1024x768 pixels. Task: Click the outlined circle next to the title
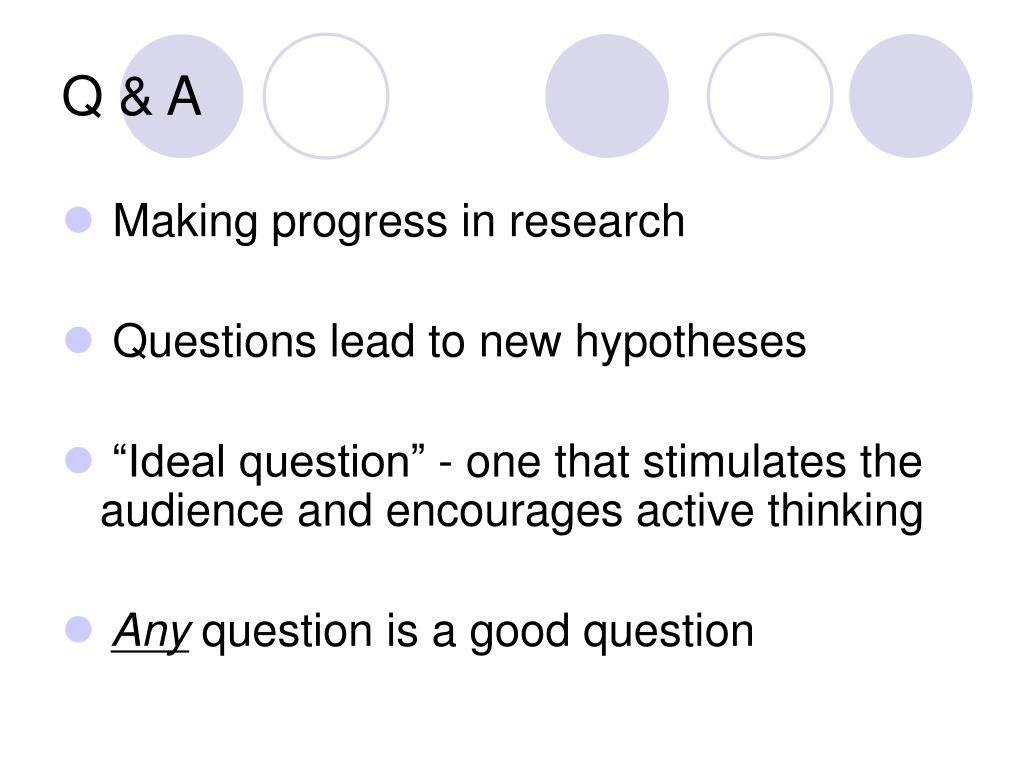click(326, 96)
